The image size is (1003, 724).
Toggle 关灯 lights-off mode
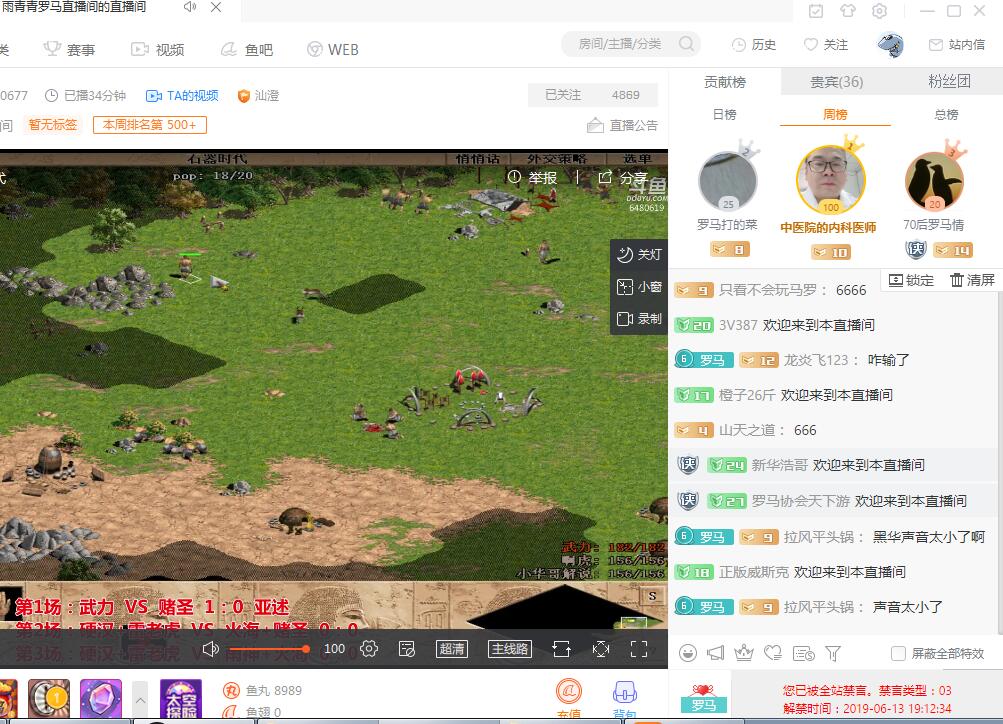[x=640, y=254]
